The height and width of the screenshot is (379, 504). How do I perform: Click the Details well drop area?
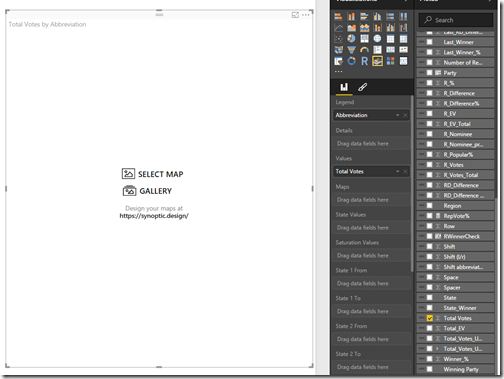point(371,144)
